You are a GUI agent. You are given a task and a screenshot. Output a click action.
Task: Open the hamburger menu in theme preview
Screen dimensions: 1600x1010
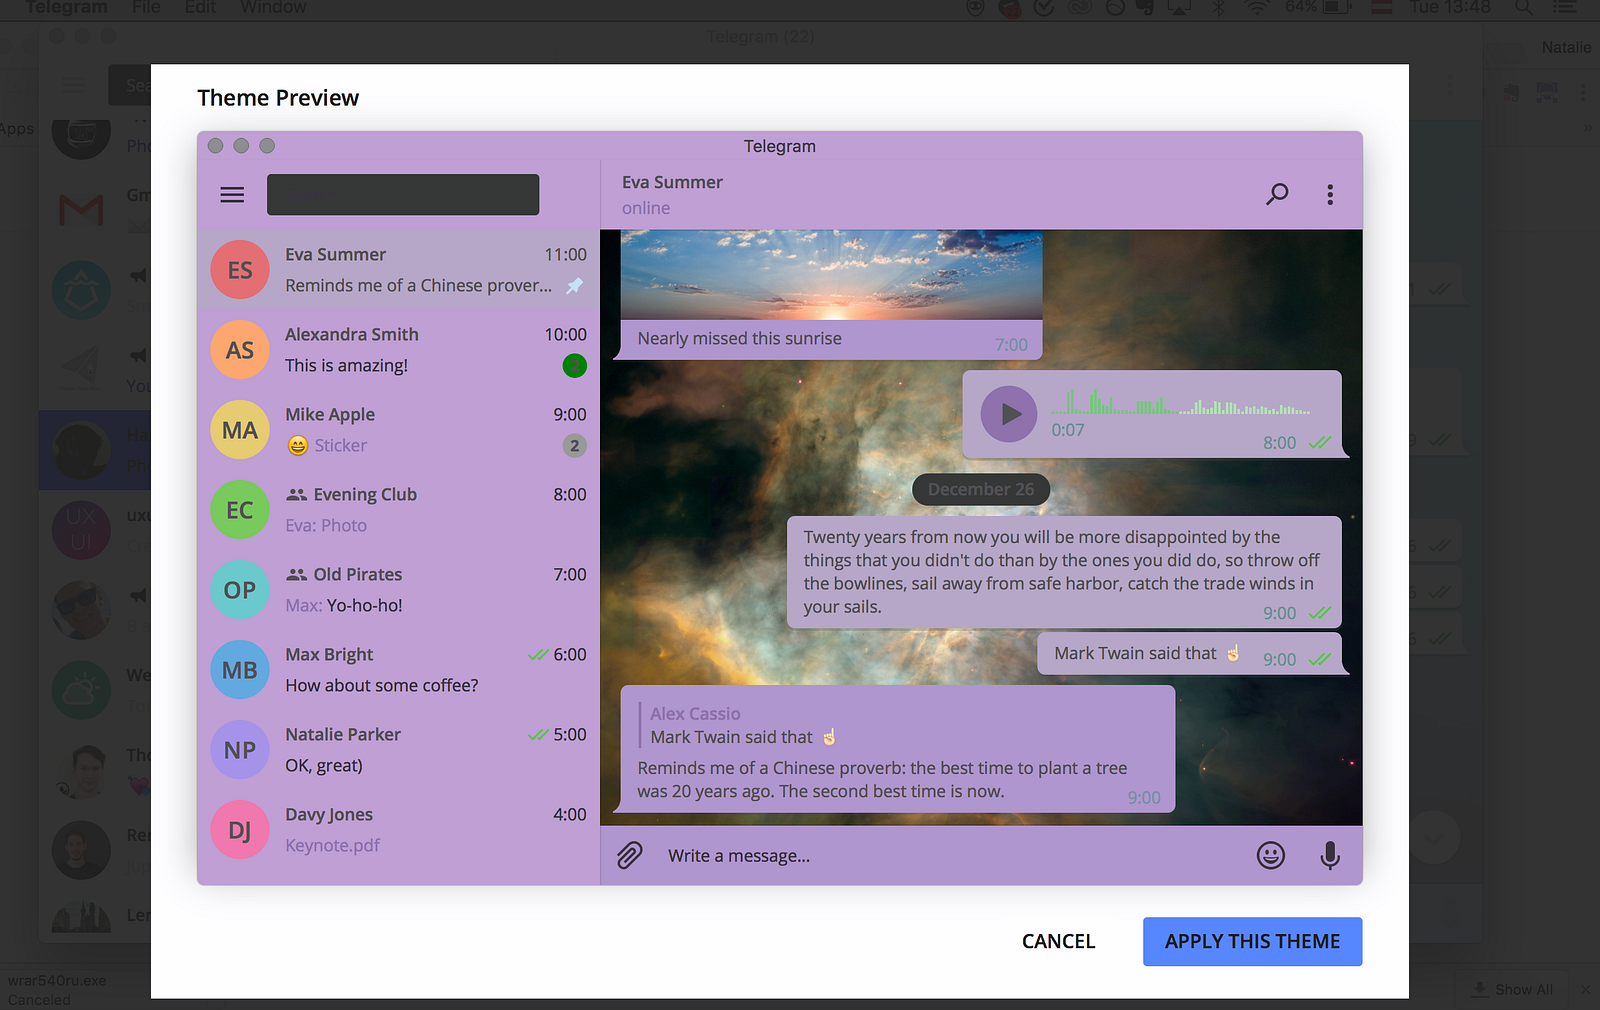click(232, 195)
